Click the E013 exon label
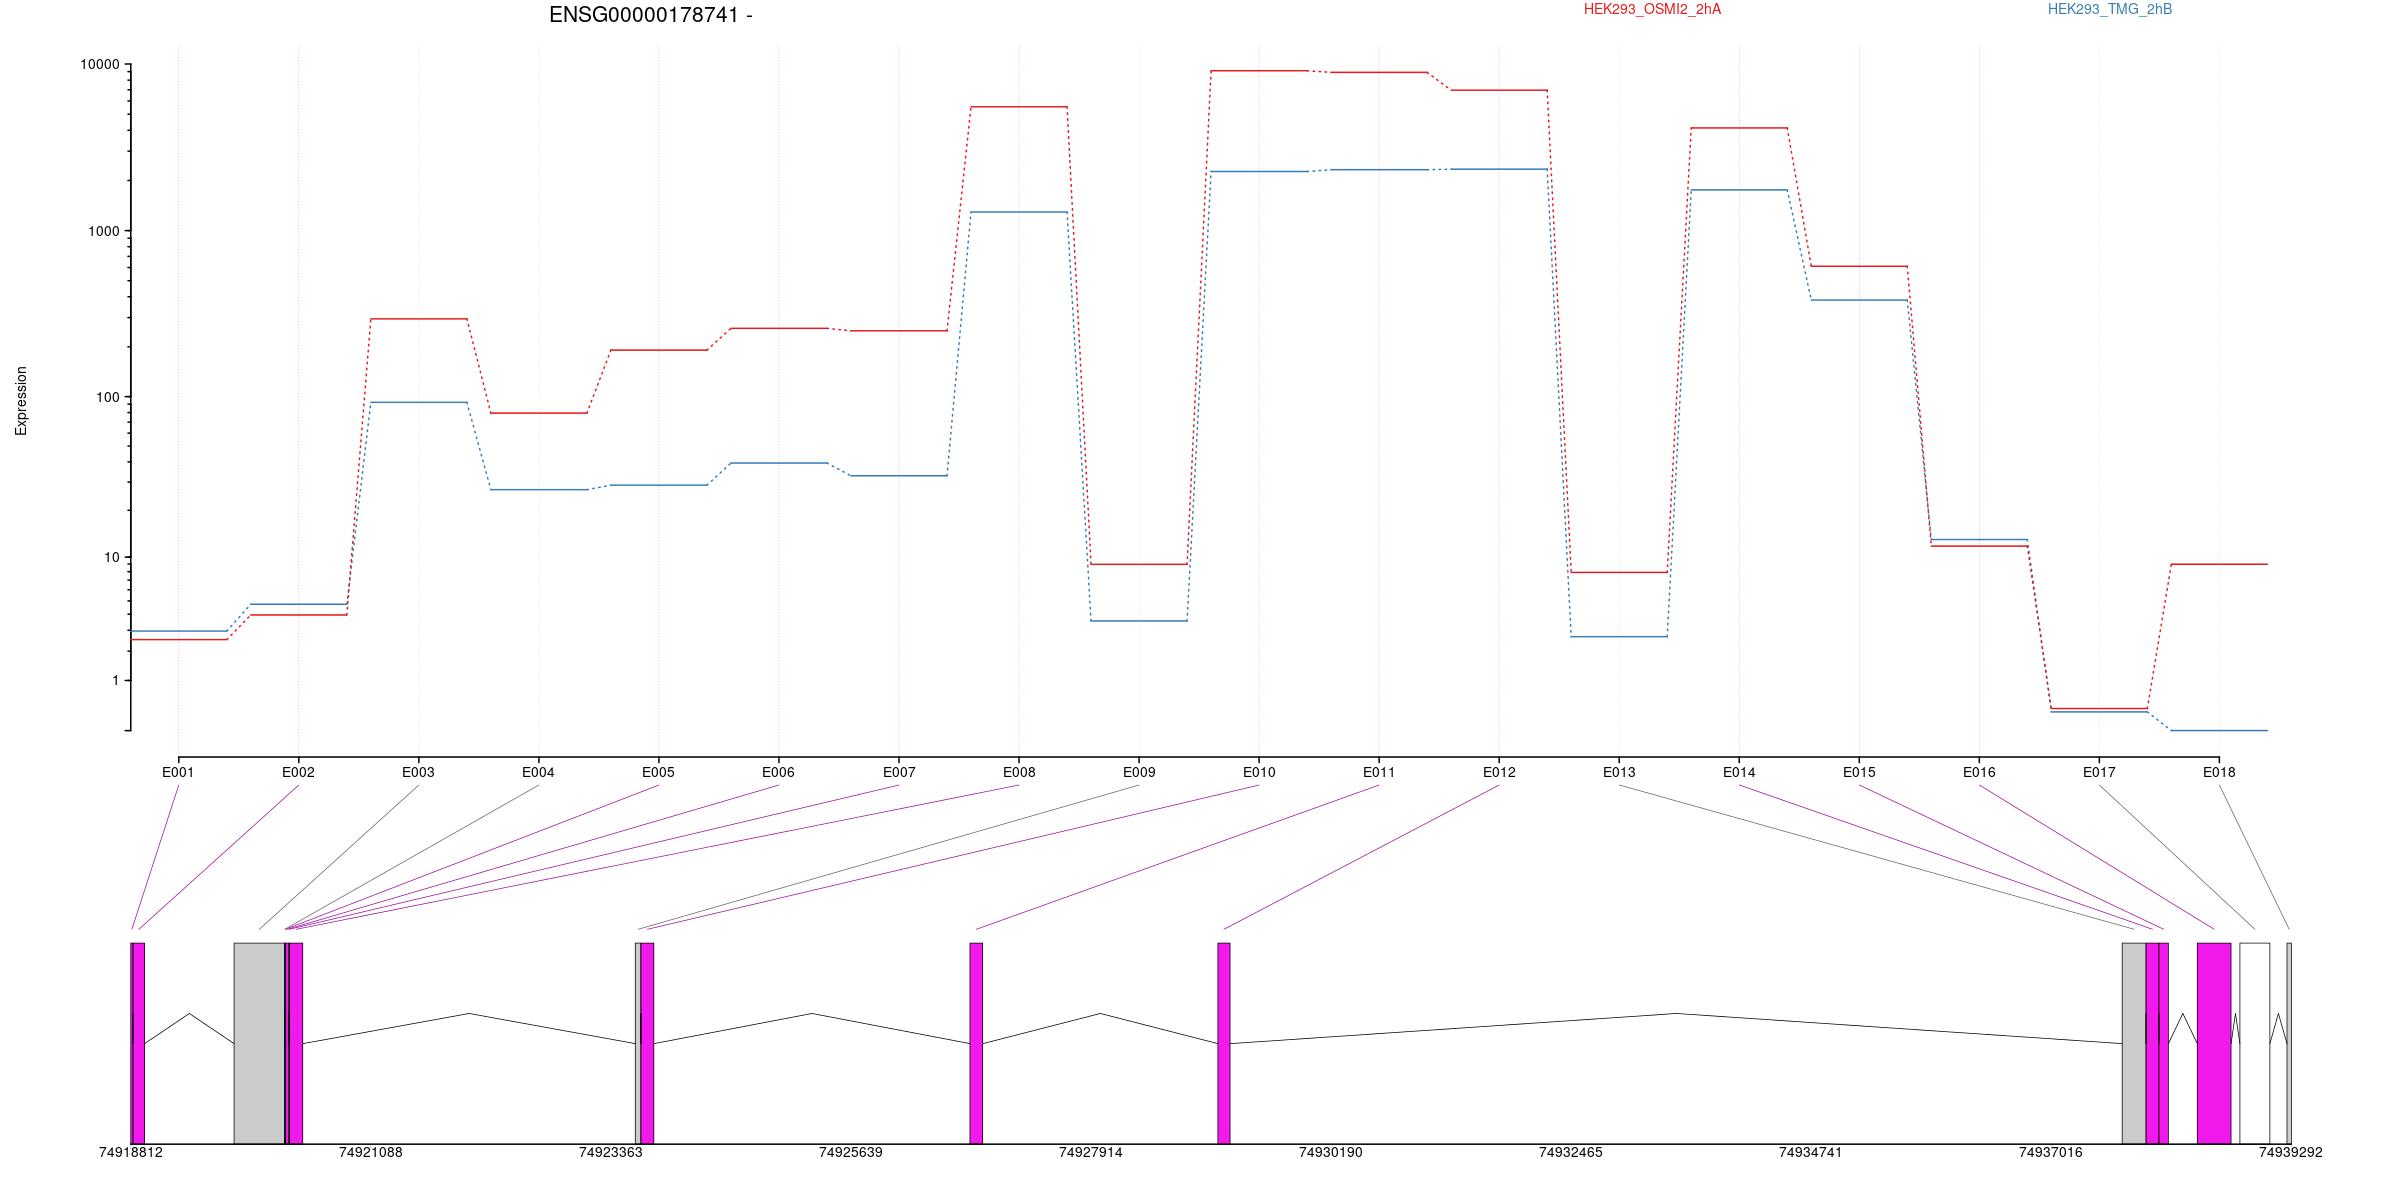 coord(1619,772)
